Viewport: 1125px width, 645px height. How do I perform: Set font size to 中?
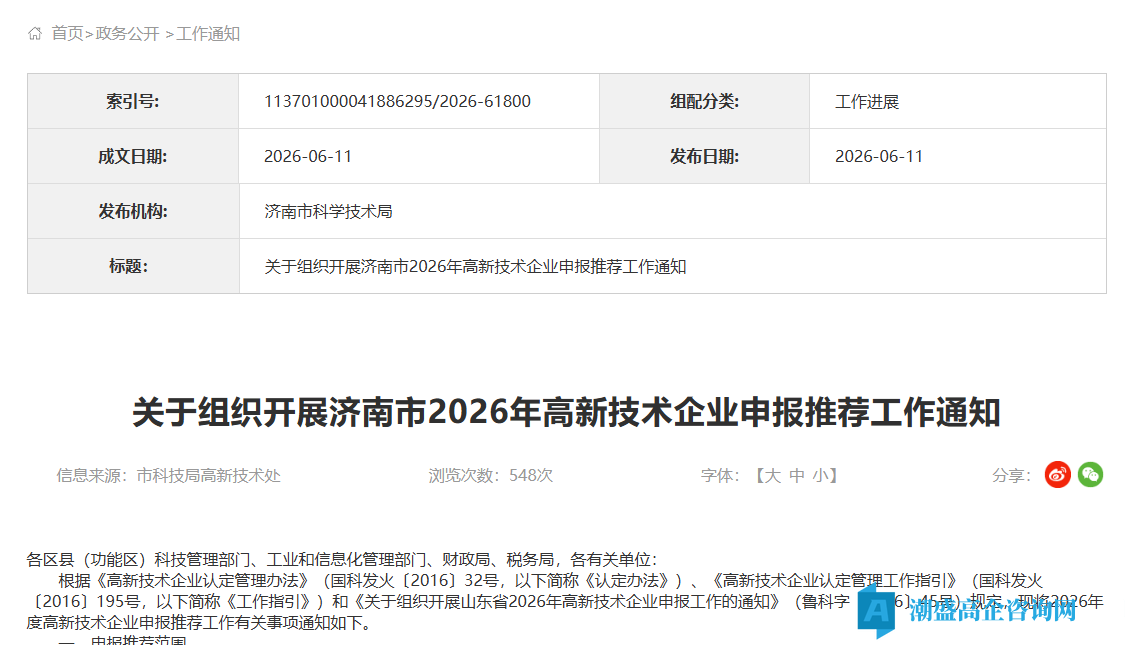pos(796,476)
